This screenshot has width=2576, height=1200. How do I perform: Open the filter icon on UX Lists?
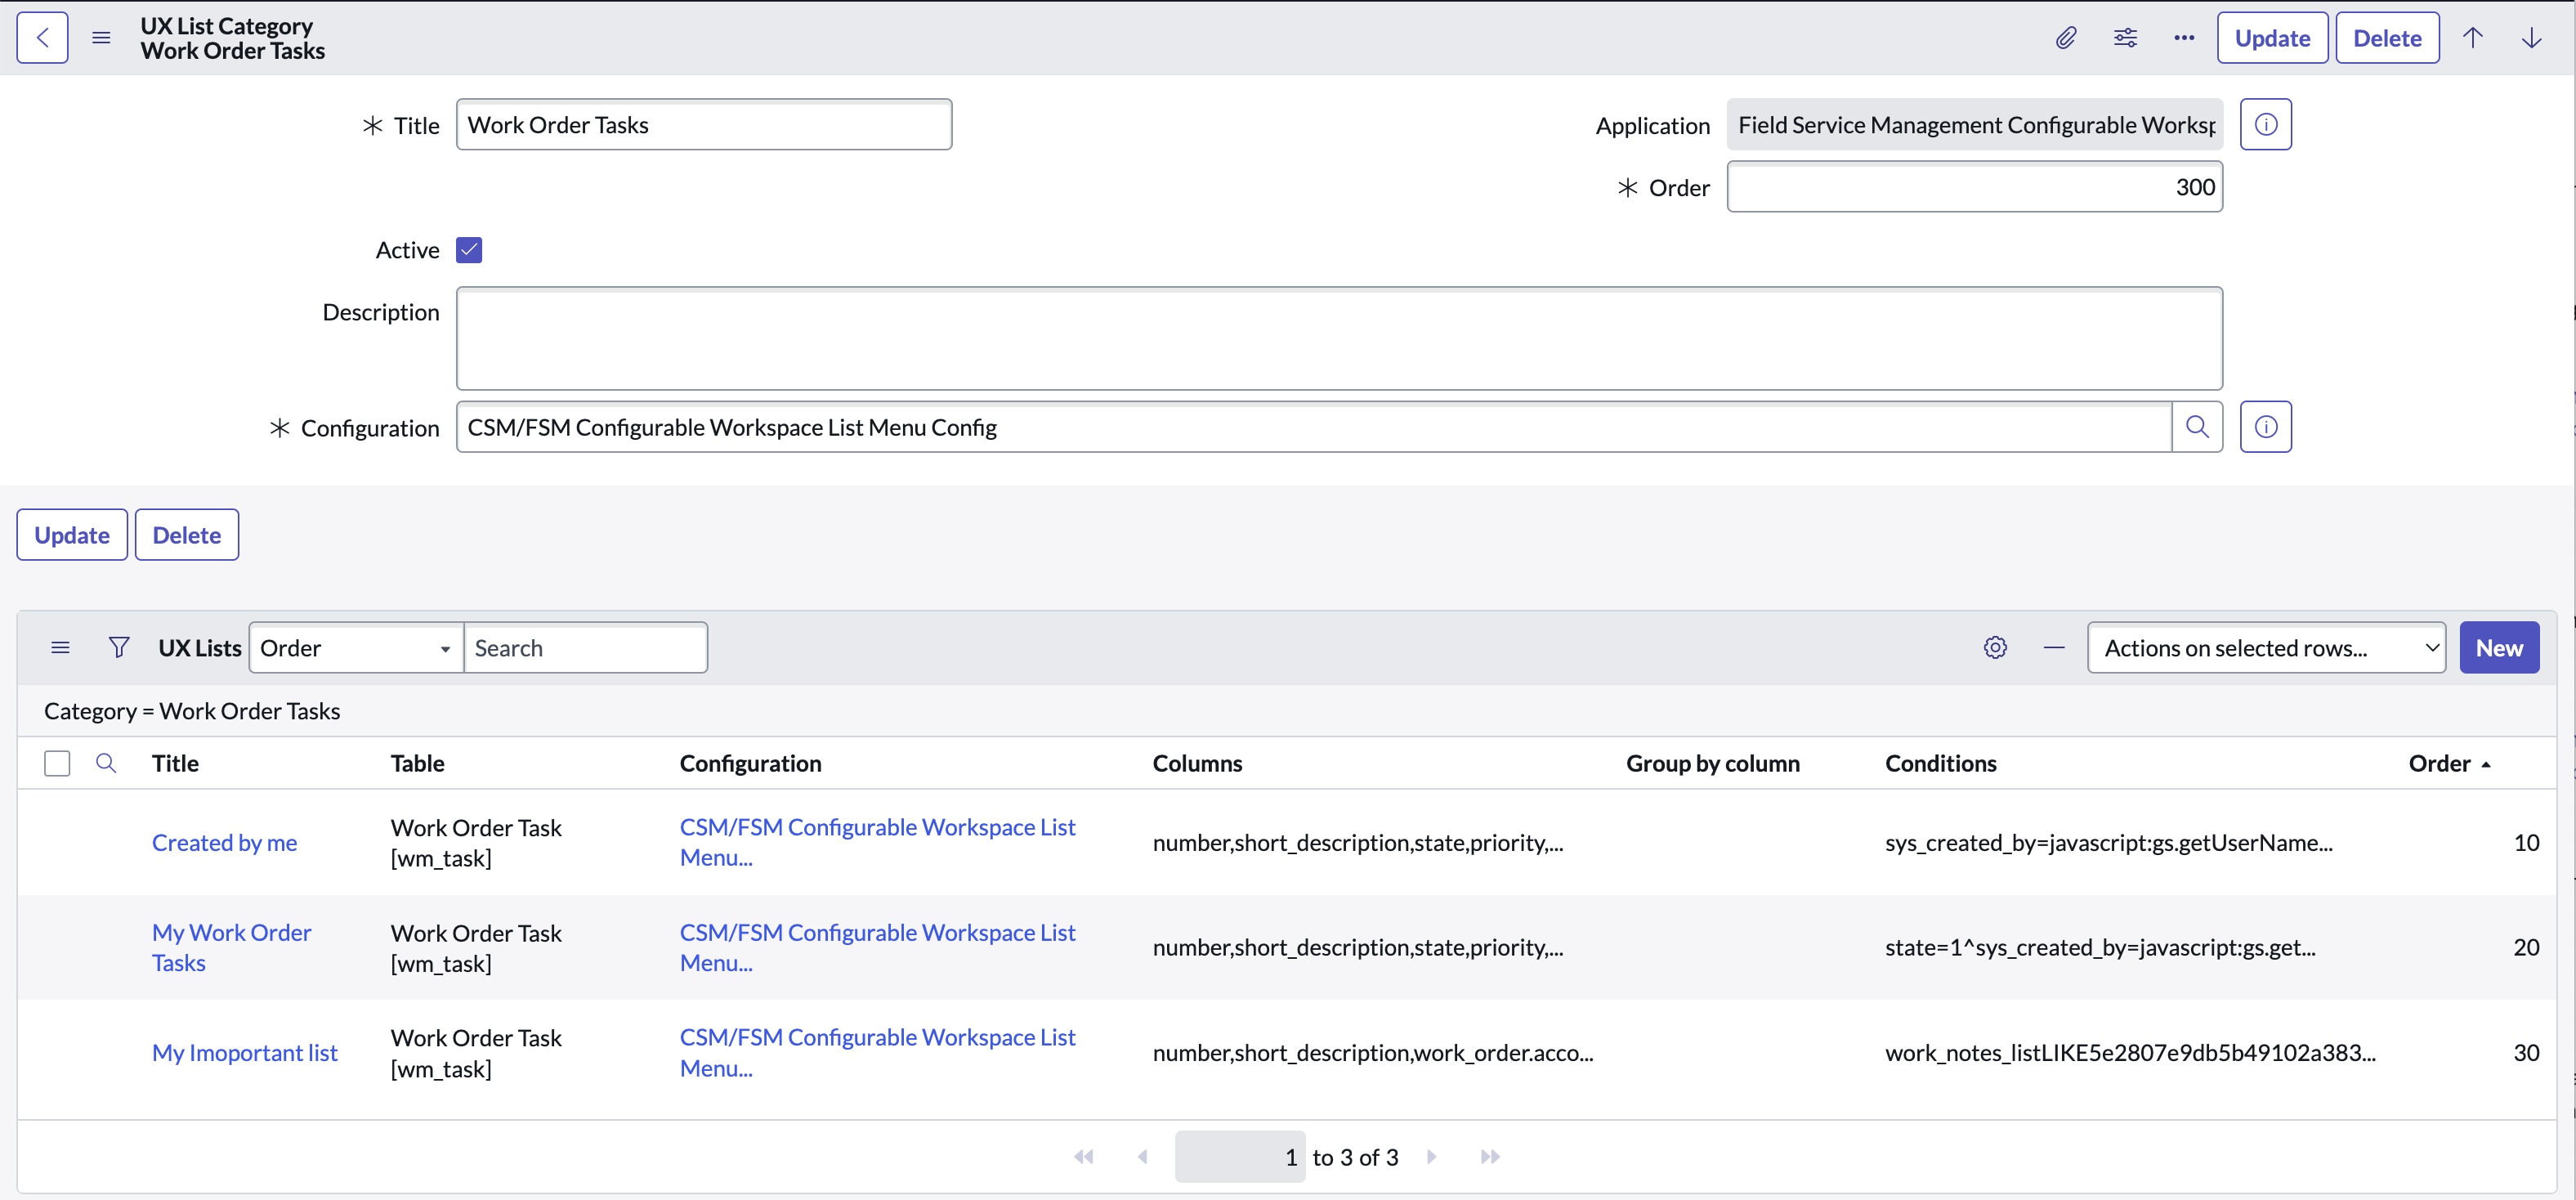[118, 646]
